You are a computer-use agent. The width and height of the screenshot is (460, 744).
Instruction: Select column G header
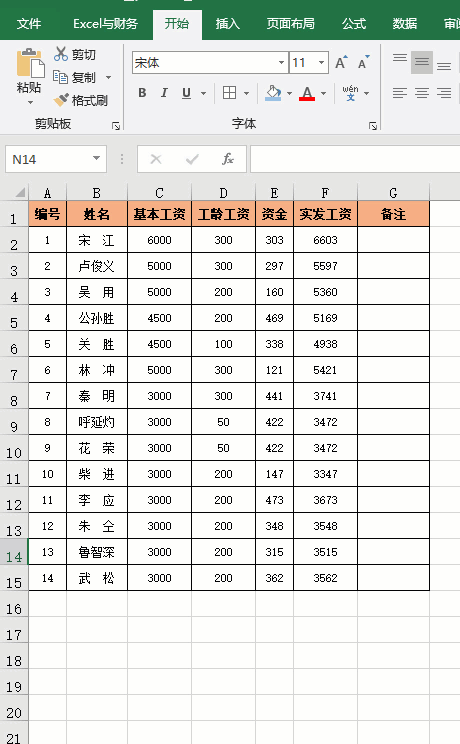pyautogui.click(x=393, y=193)
